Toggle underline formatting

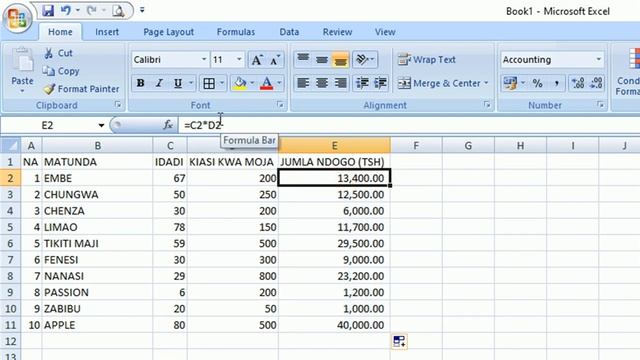point(178,83)
